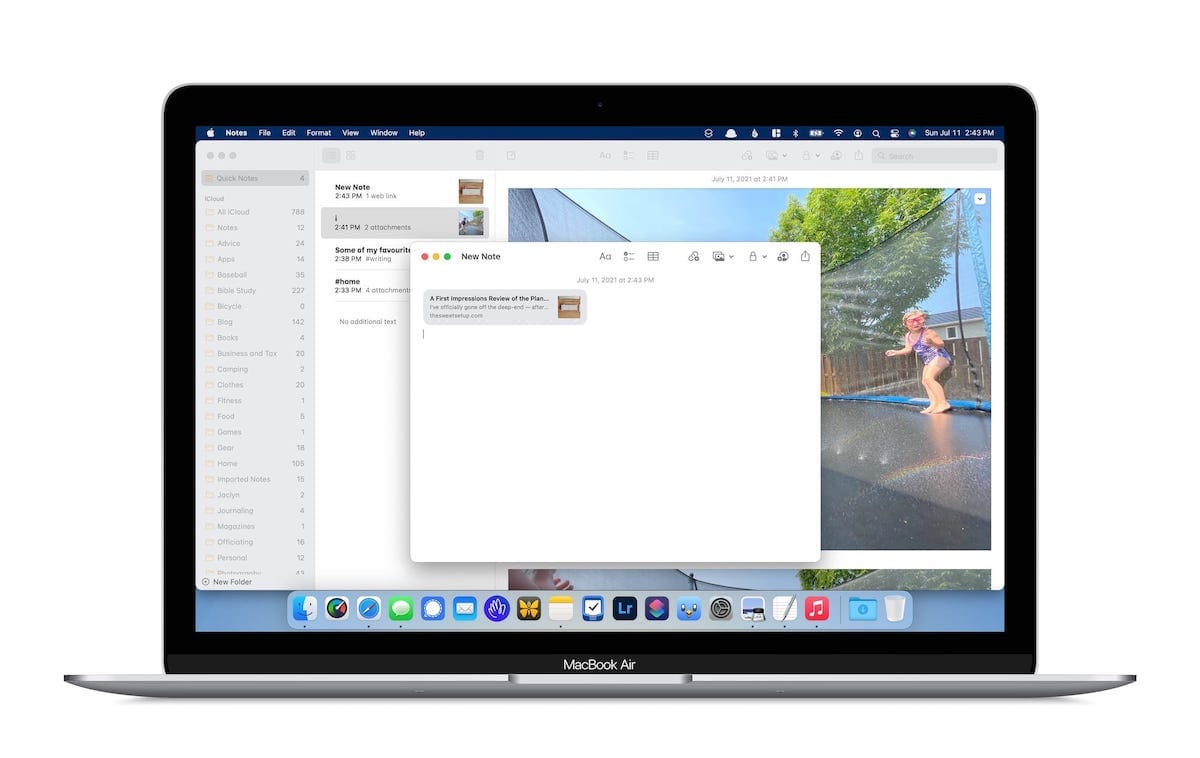Click the collaborate icon in New Note window

782,257
